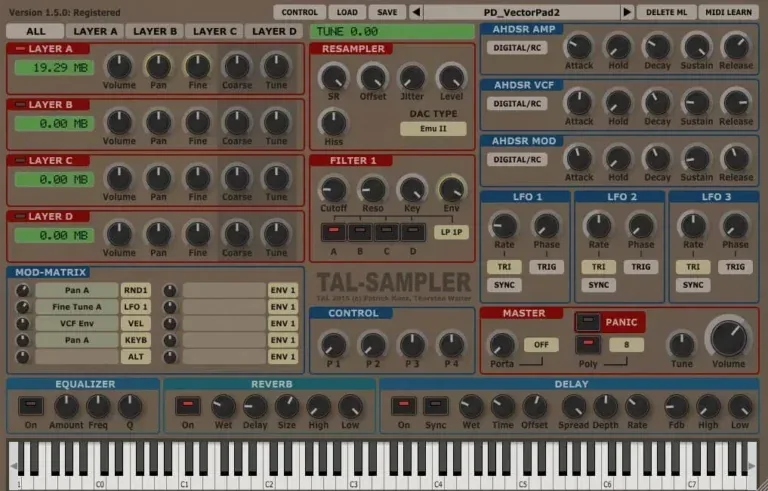The image size is (768, 491).
Task: Open LFO 1 TRI waveform dropdown
Action: 504,267
